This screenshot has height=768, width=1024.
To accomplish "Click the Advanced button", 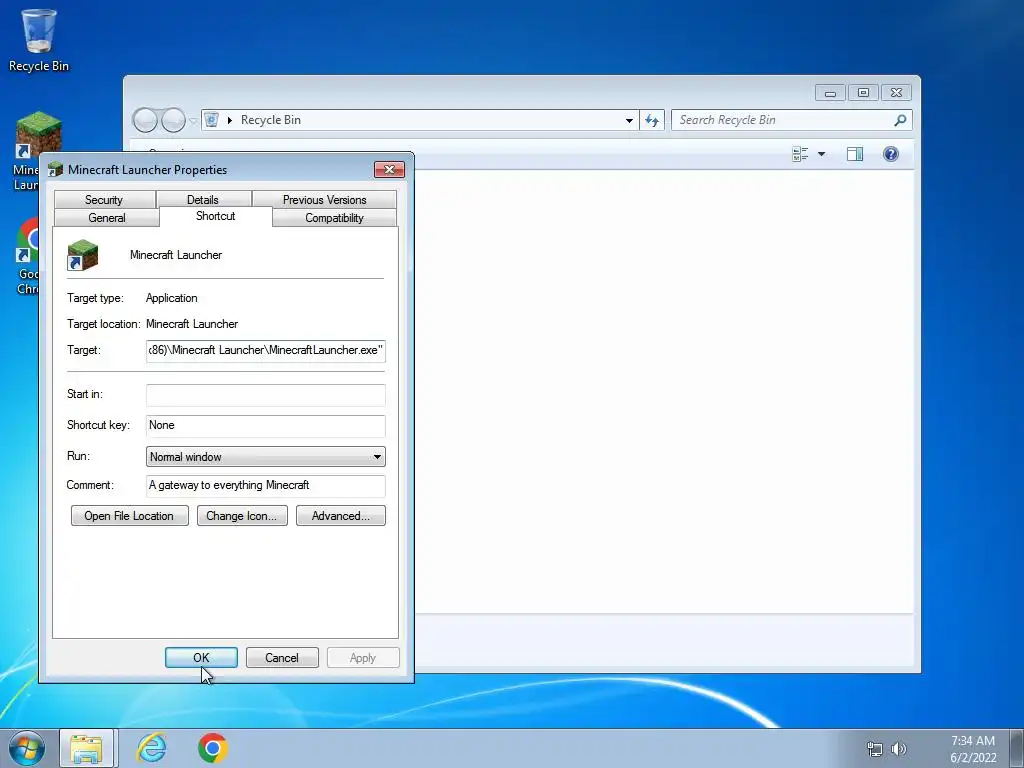I will coord(341,516).
